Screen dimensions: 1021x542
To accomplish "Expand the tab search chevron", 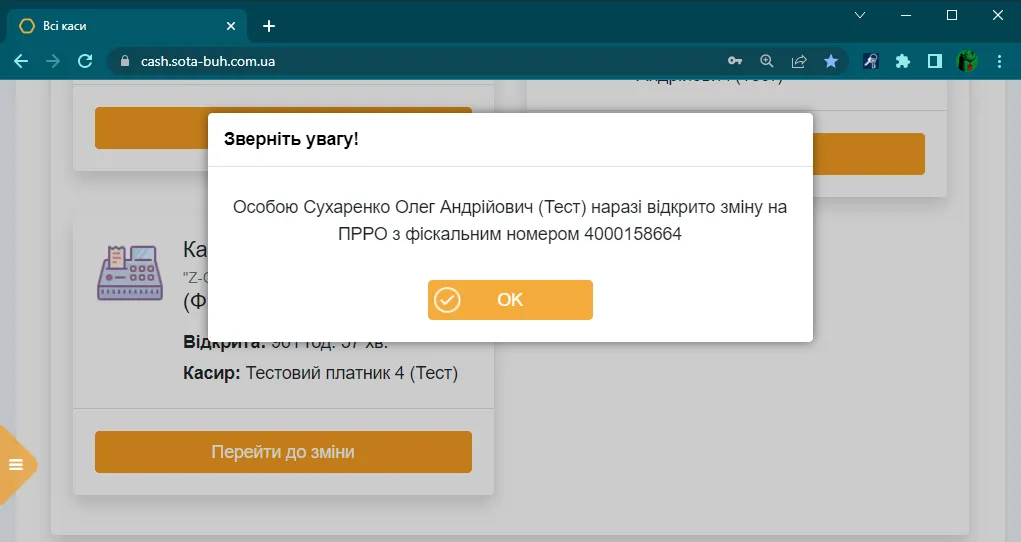I will pos(860,15).
